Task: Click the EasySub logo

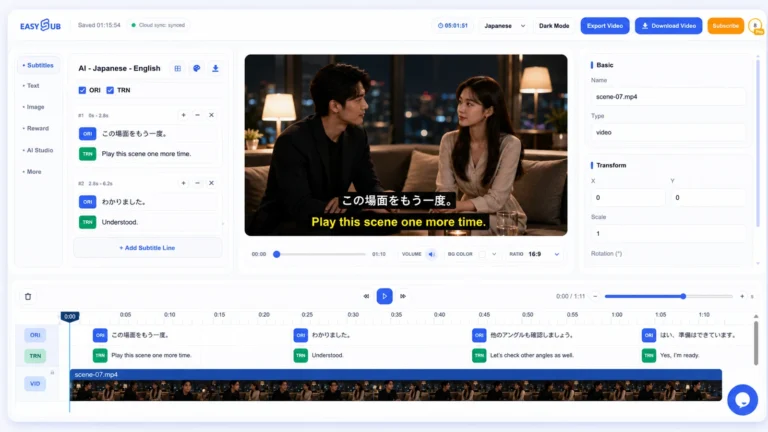Action: tap(40, 25)
